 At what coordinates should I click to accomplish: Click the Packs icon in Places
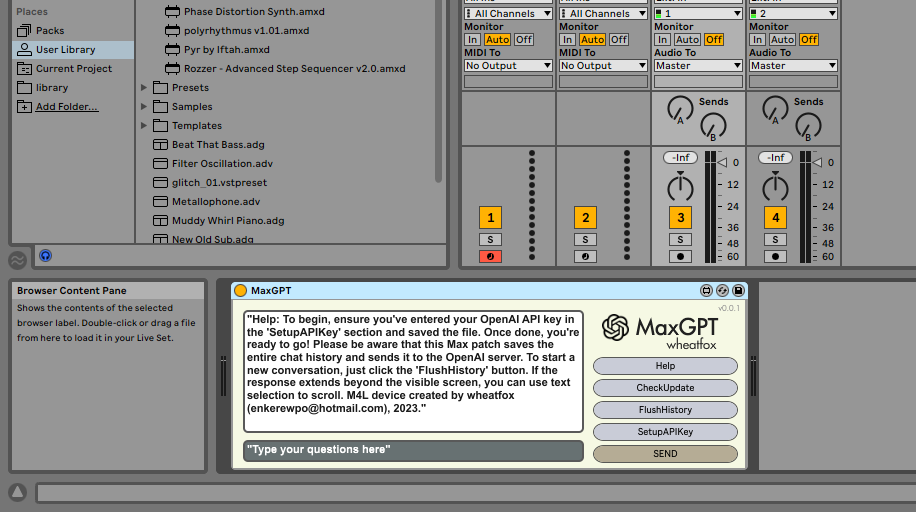point(24,31)
